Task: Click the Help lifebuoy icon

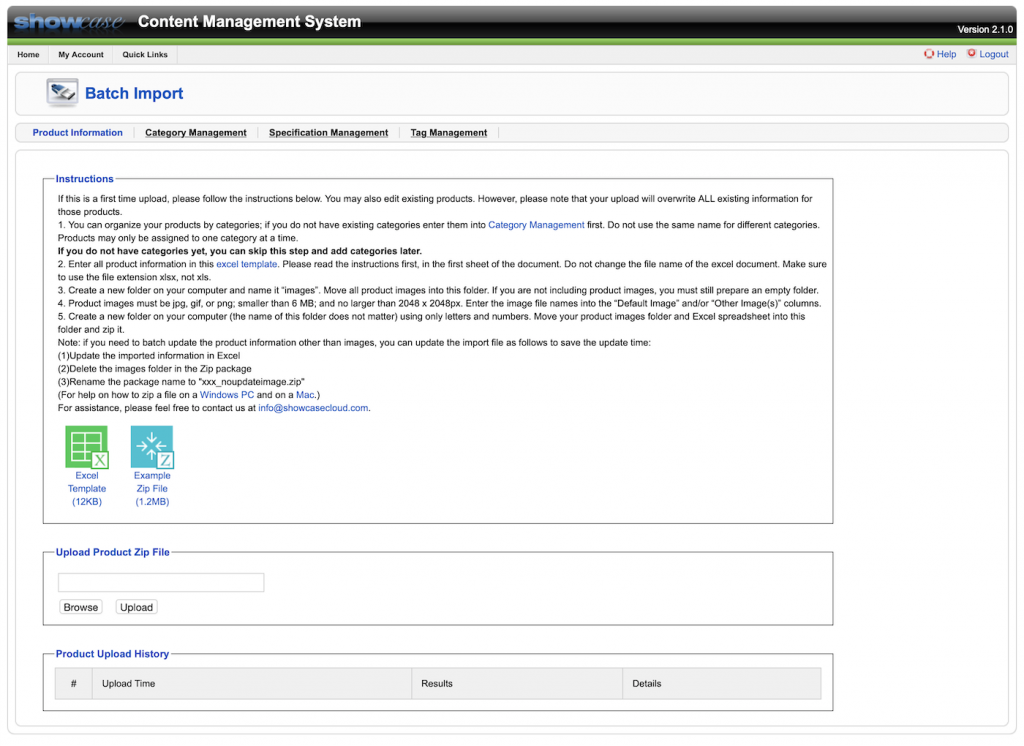Action: tap(929, 54)
